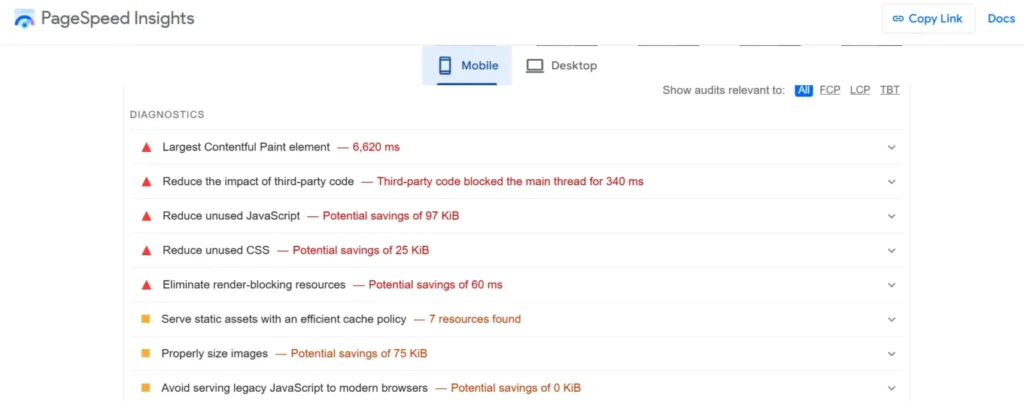Click 'Potential savings of 60 ms'
Image resolution: width=1024 pixels, height=401 pixels.
coord(436,285)
